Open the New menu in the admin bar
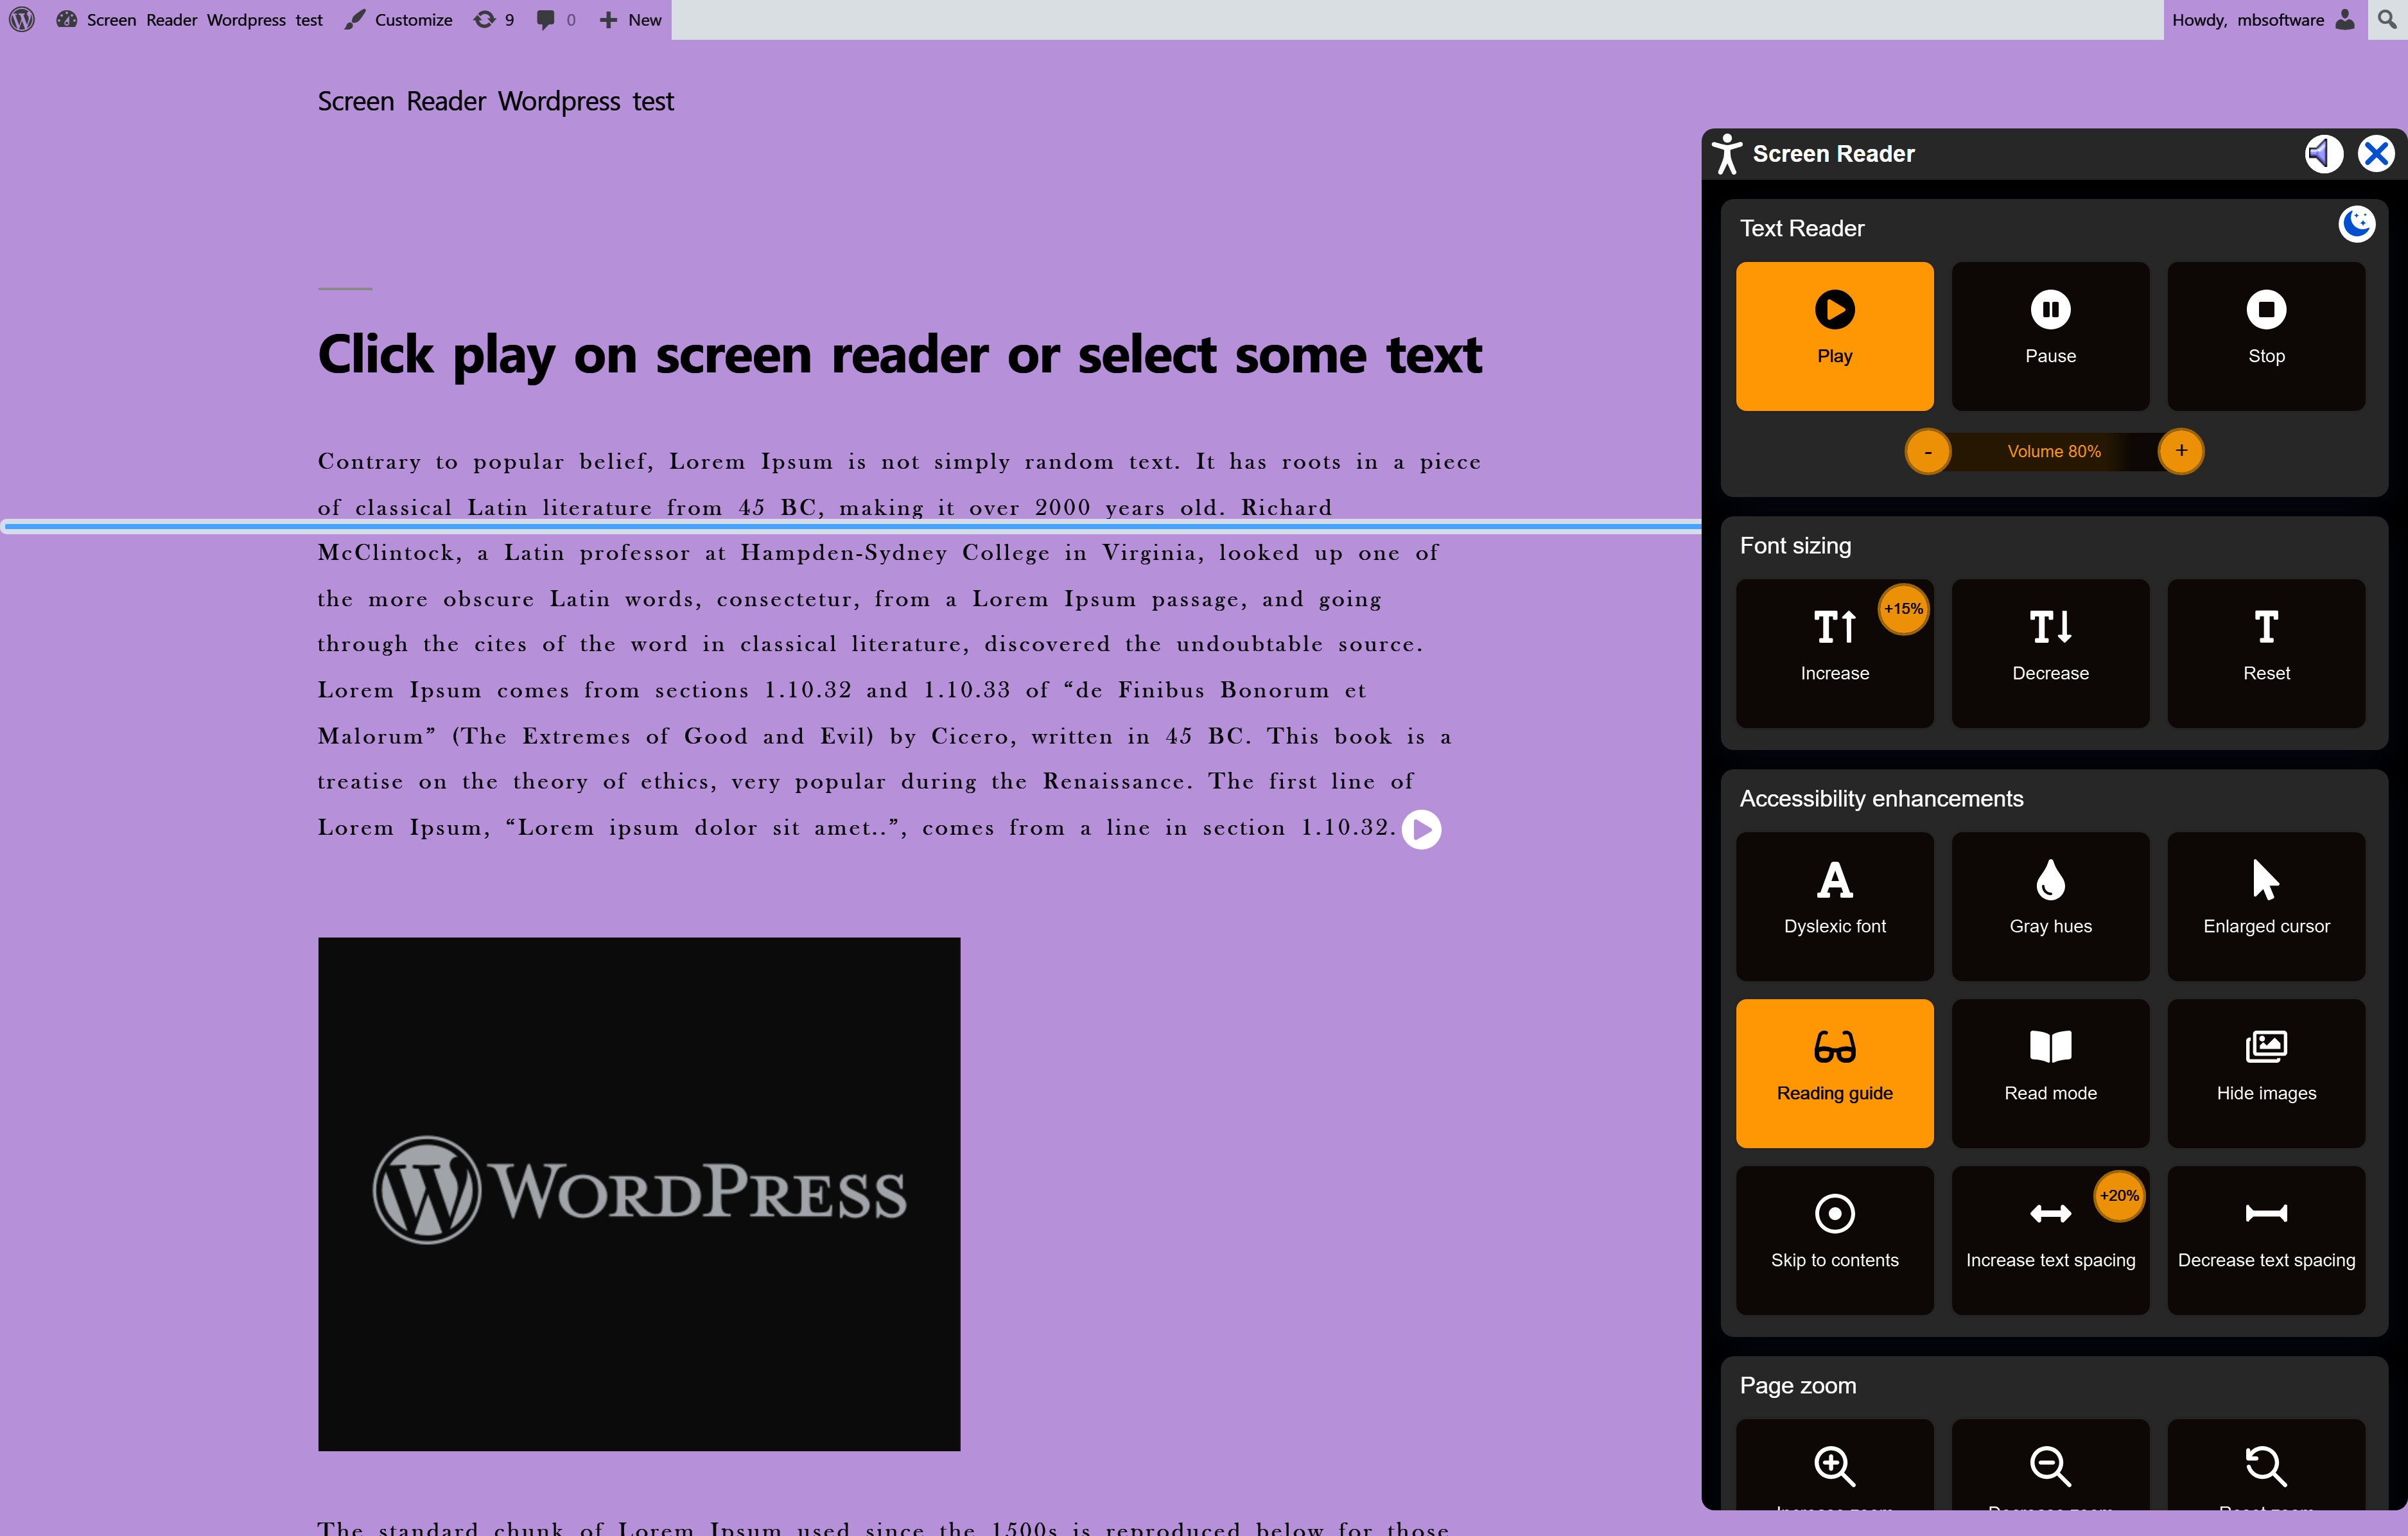The width and height of the screenshot is (2408, 1536). [631, 20]
